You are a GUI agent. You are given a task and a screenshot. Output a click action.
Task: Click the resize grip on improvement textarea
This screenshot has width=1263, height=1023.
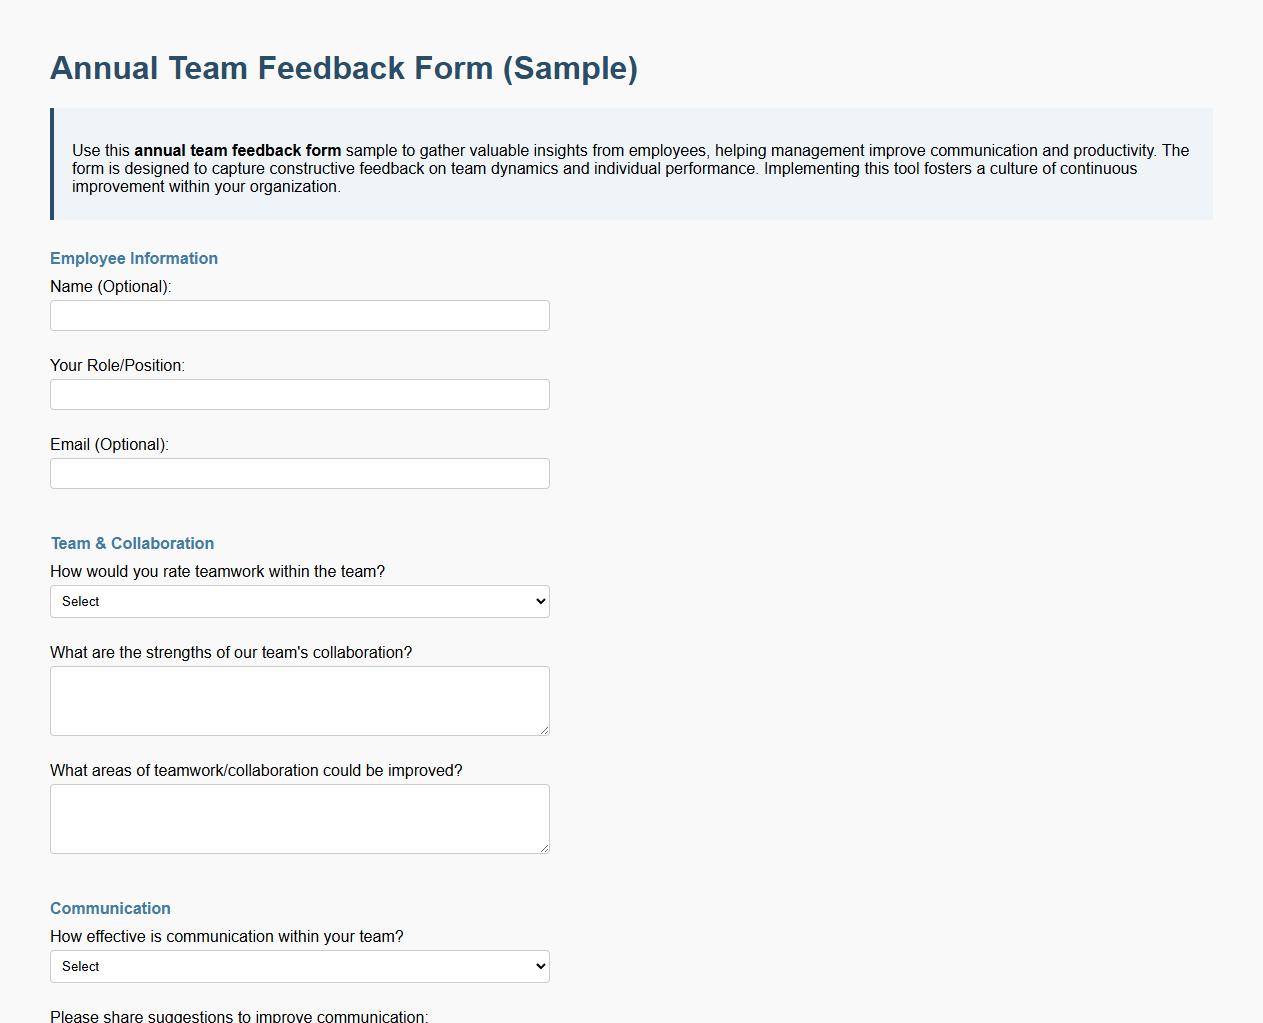(545, 849)
